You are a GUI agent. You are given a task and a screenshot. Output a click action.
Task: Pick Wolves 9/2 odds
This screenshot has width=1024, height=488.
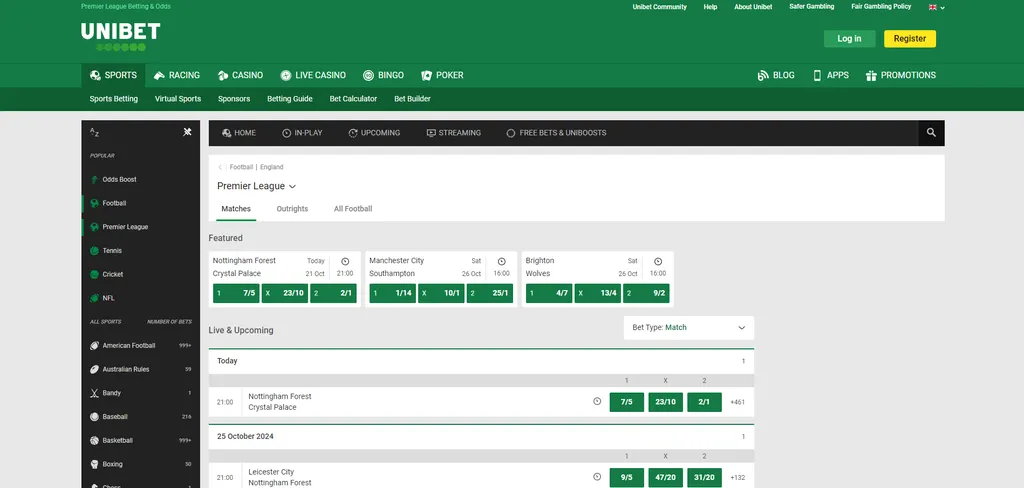coord(647,293)
